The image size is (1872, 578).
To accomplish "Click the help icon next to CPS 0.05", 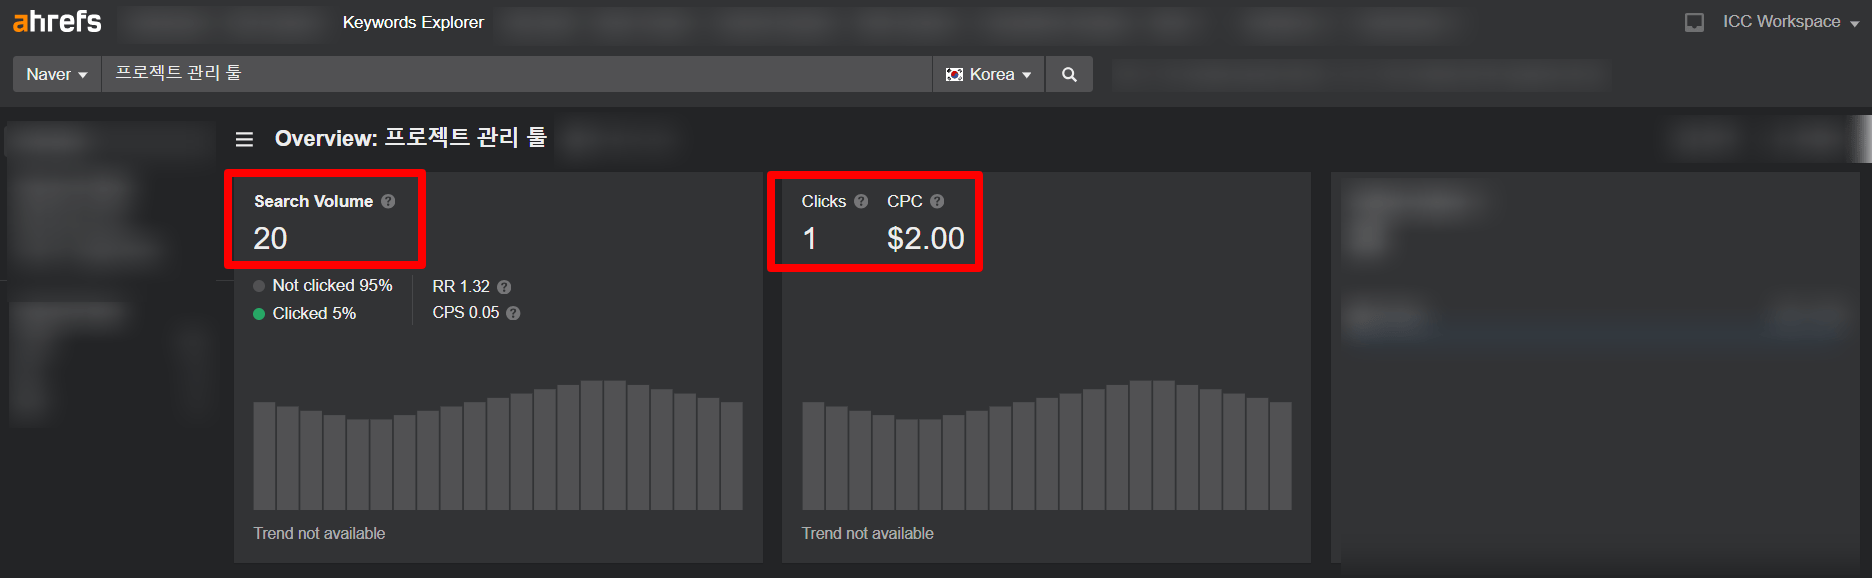I will (x=513, y=313).
